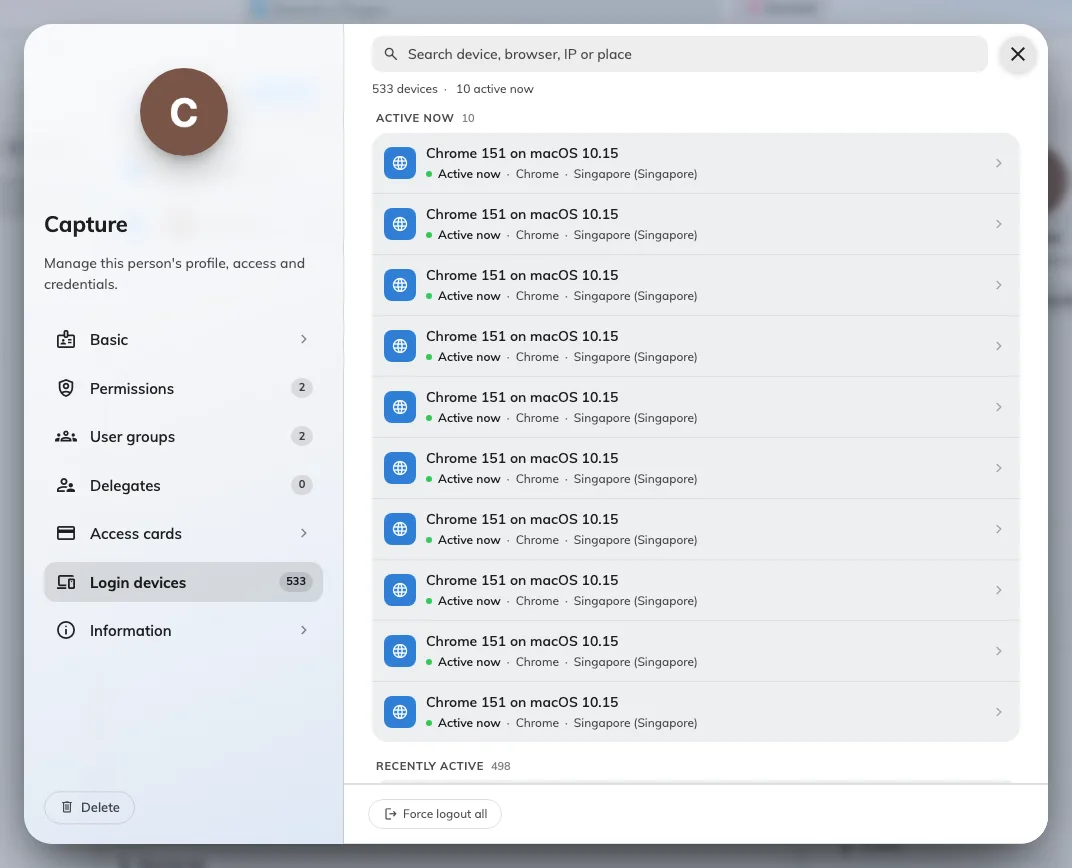This screenshot has height=868, width=1072.
Task: Click the Basic ID badge icon
Action: 66,340
